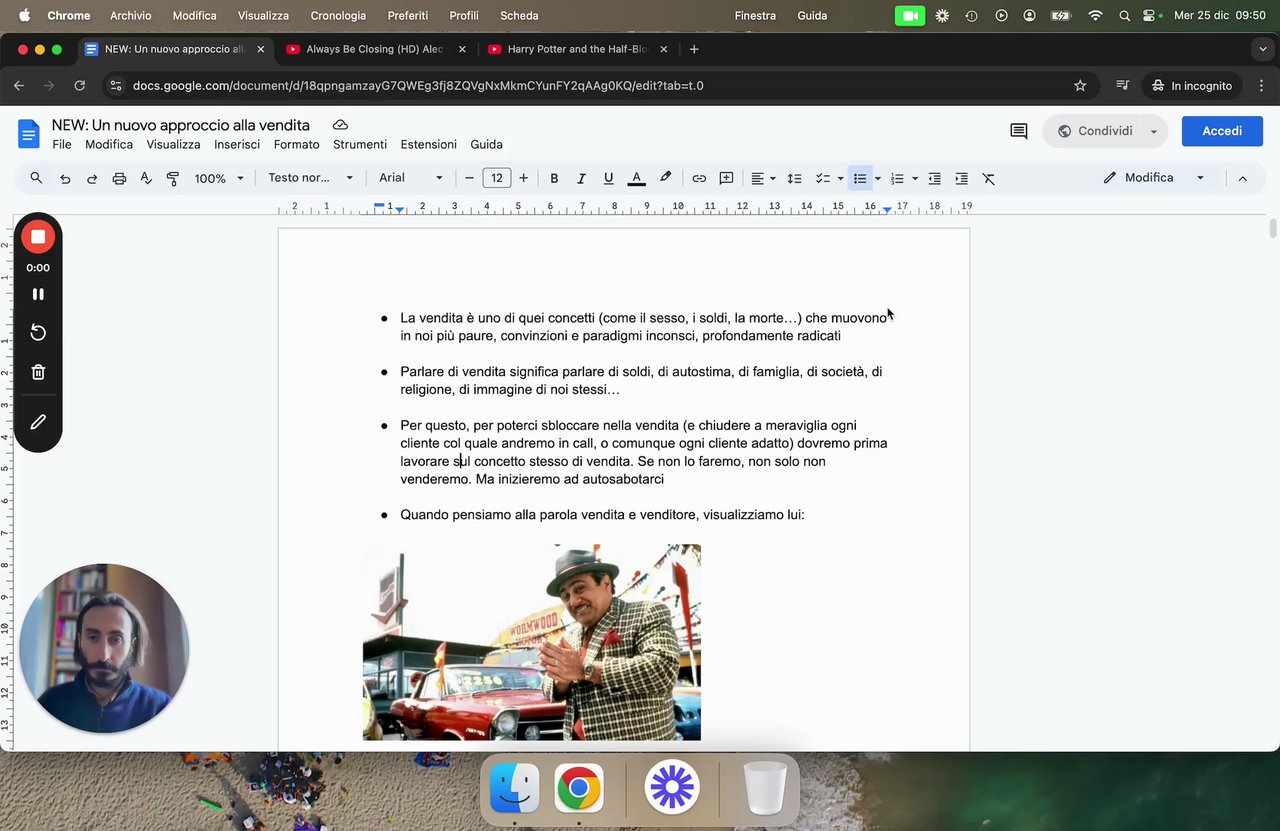Open Chrome media controls icon
This screenshot has height=831, width=1280.
(x=1123, y=86)
